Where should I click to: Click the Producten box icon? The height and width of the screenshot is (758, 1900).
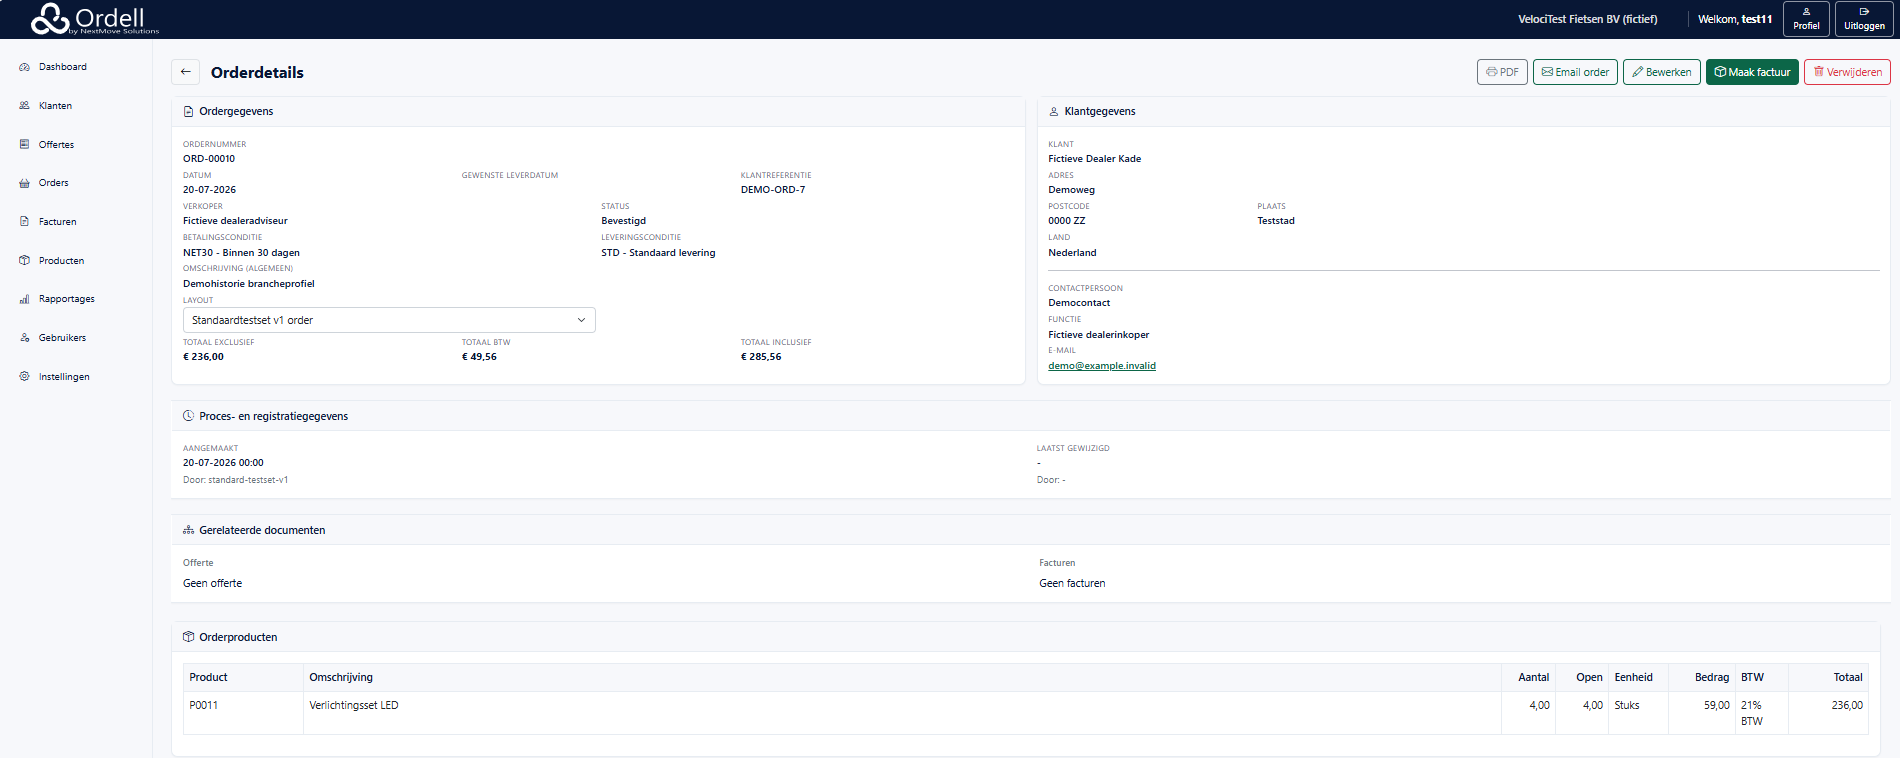coord(25,260)
